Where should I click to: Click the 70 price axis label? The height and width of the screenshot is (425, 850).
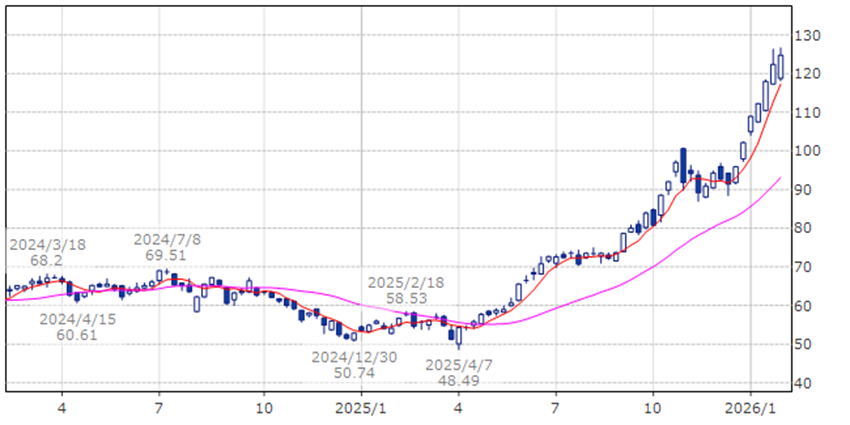click(x=806, y=267)
